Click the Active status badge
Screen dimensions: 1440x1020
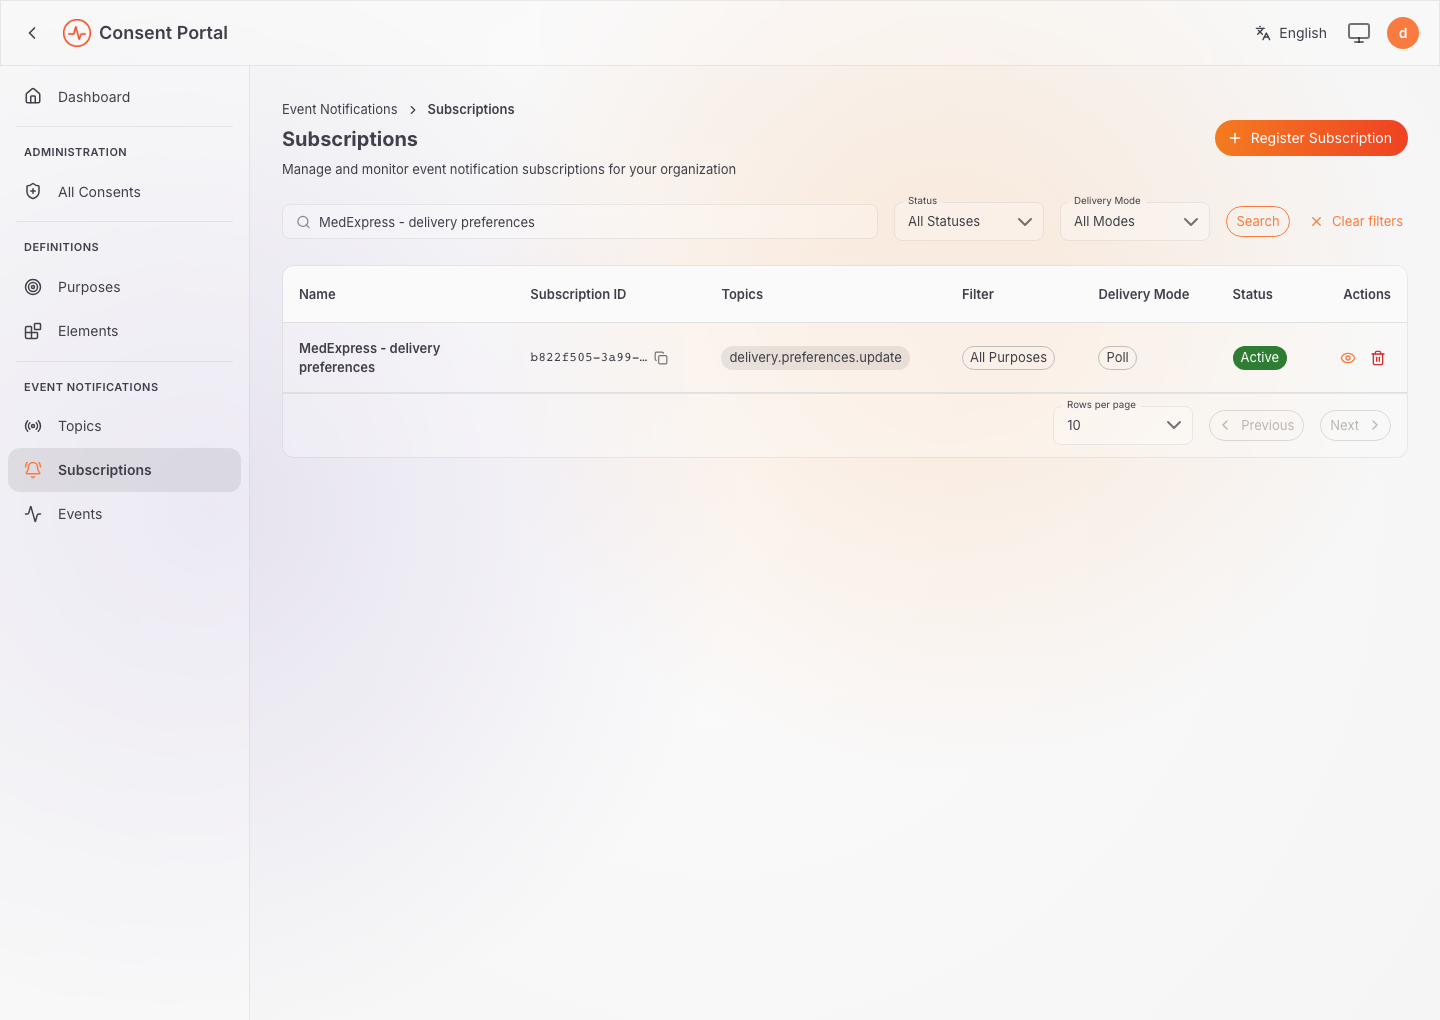[x=1260, y=357]
